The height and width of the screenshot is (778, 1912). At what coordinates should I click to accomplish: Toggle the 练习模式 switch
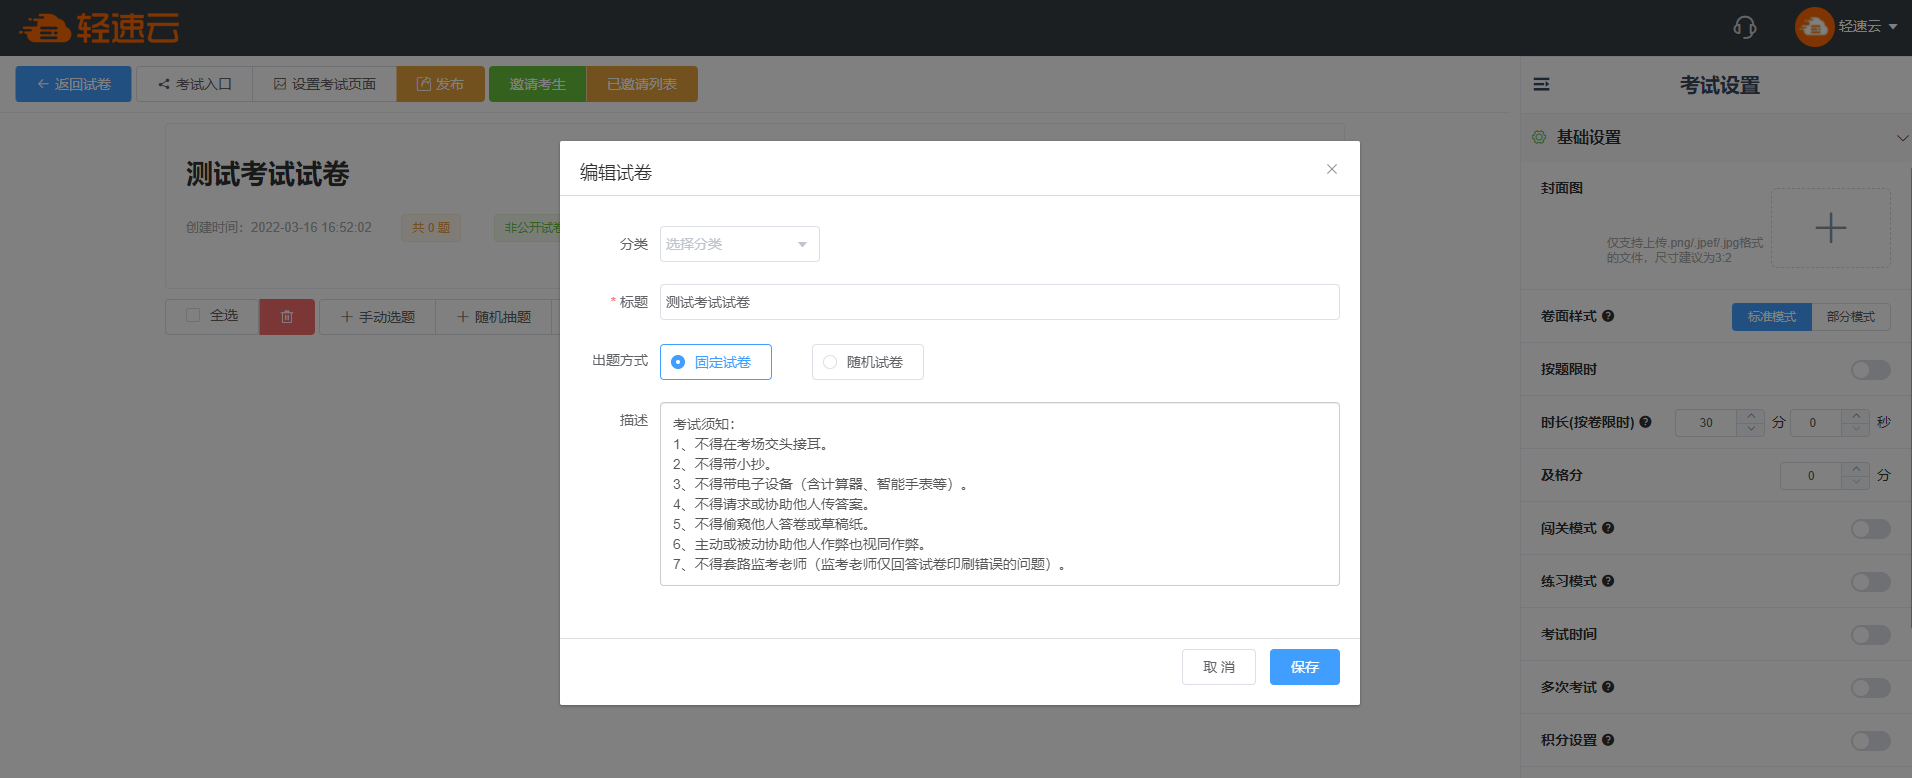coord(1869,582)
